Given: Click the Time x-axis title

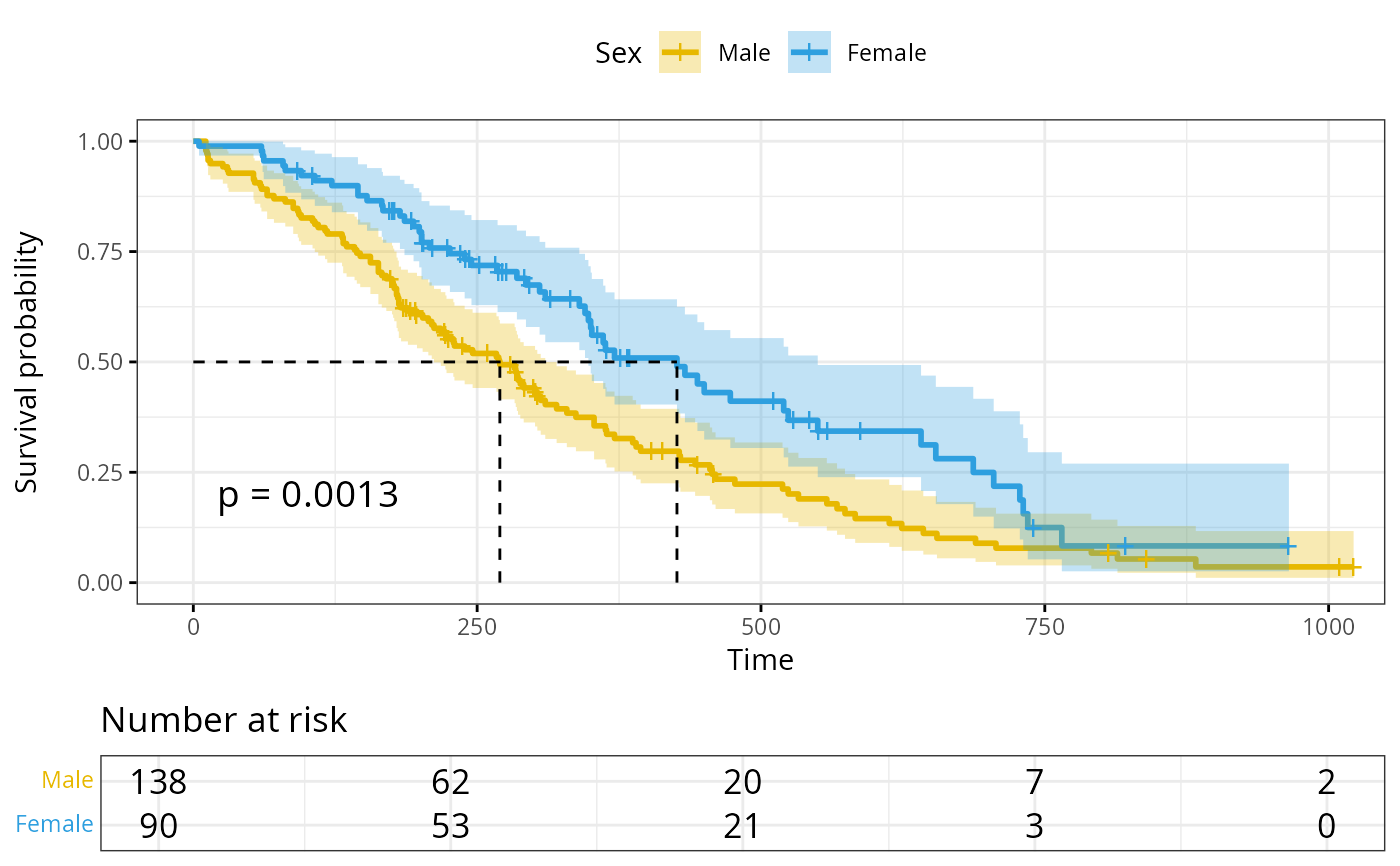Looking at the screenshot, I should click(x=760, y=660).
